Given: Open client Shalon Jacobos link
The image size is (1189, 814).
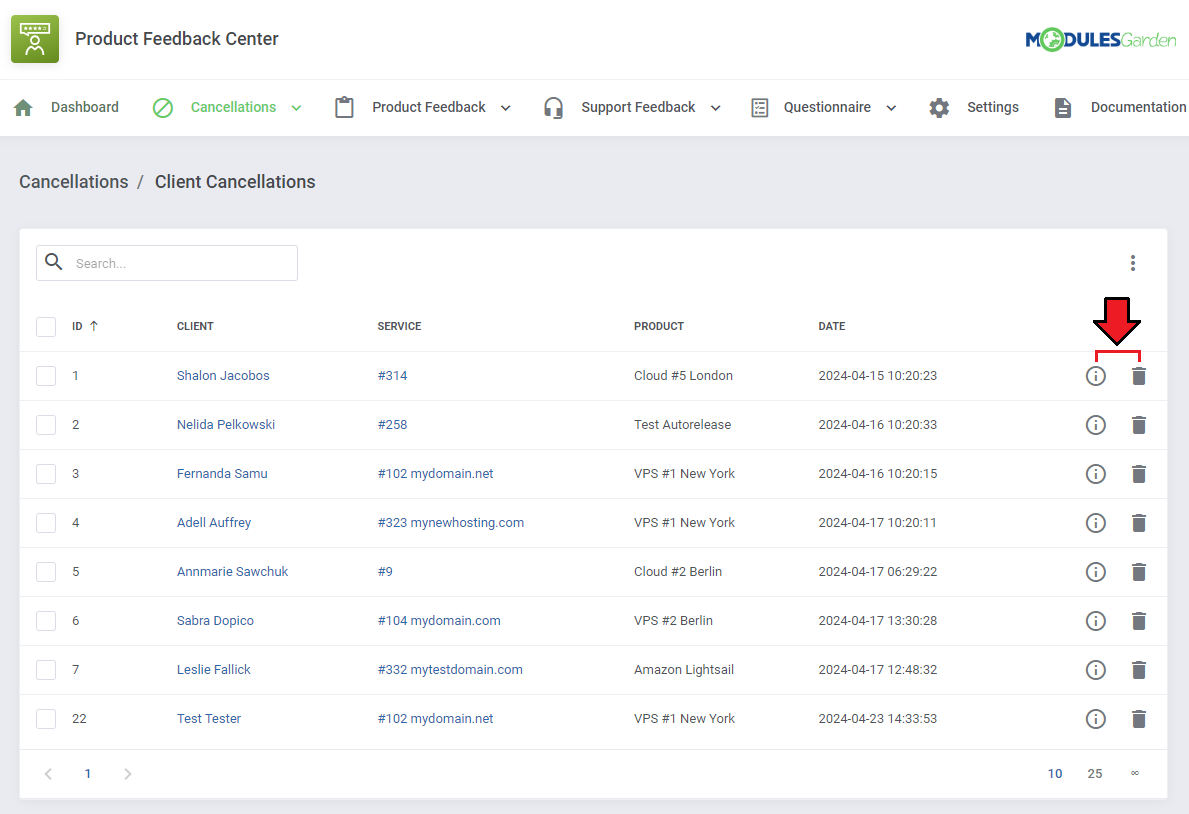Looking at the screenshot, I should coord(223,376).
